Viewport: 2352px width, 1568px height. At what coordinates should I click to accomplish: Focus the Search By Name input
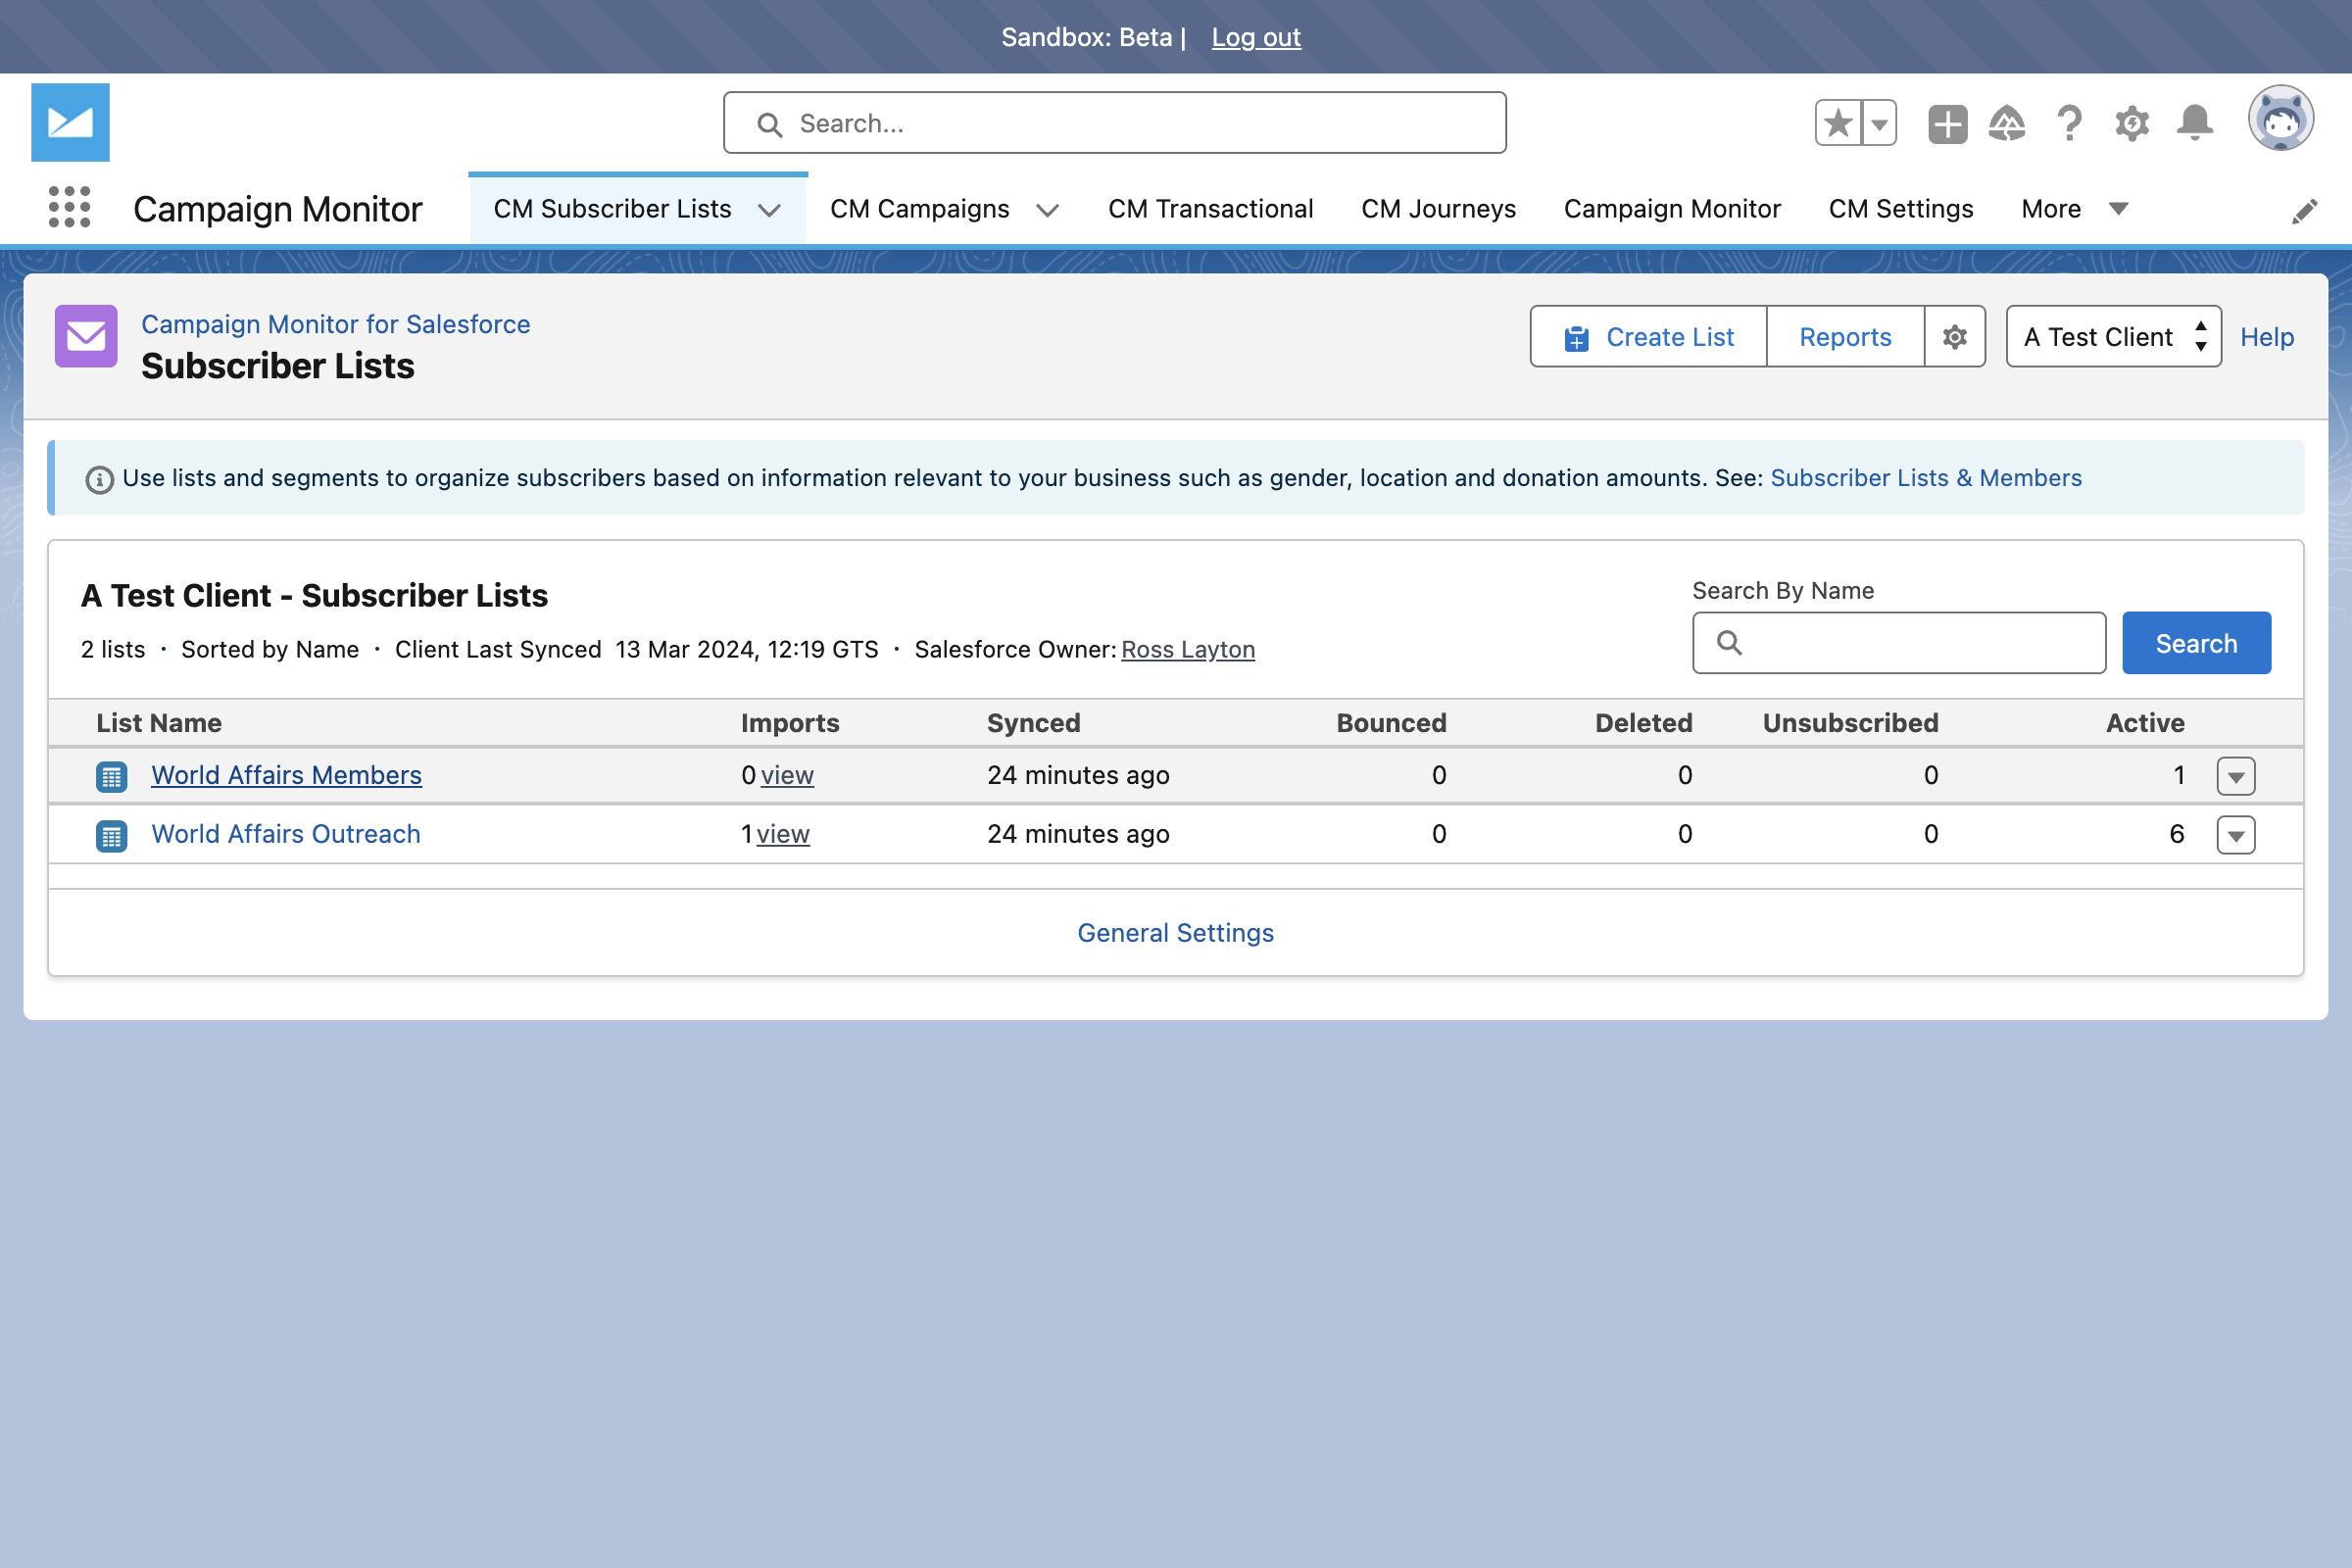pos(1899,643)
